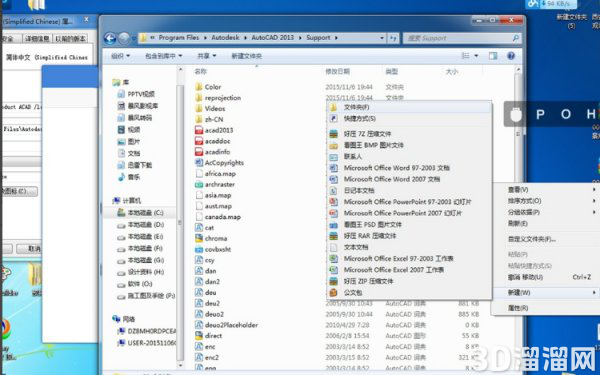Open the view options dropdown arrow

[x=476, y=56]
